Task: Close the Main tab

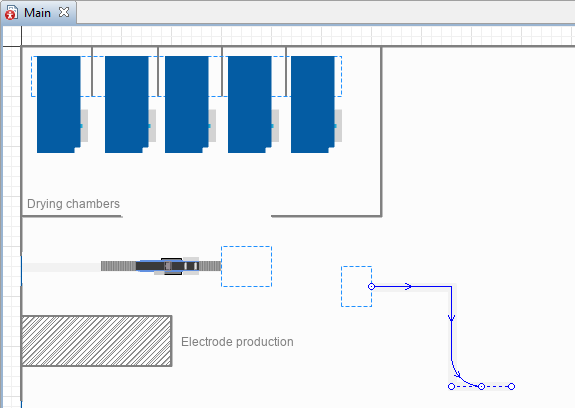Action: (64, 12)
